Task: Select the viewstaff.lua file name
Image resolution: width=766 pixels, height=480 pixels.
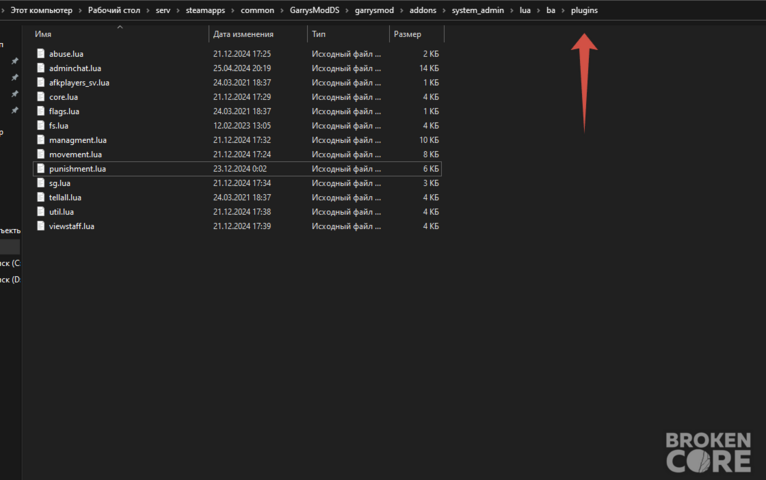Action: [71, 226]
